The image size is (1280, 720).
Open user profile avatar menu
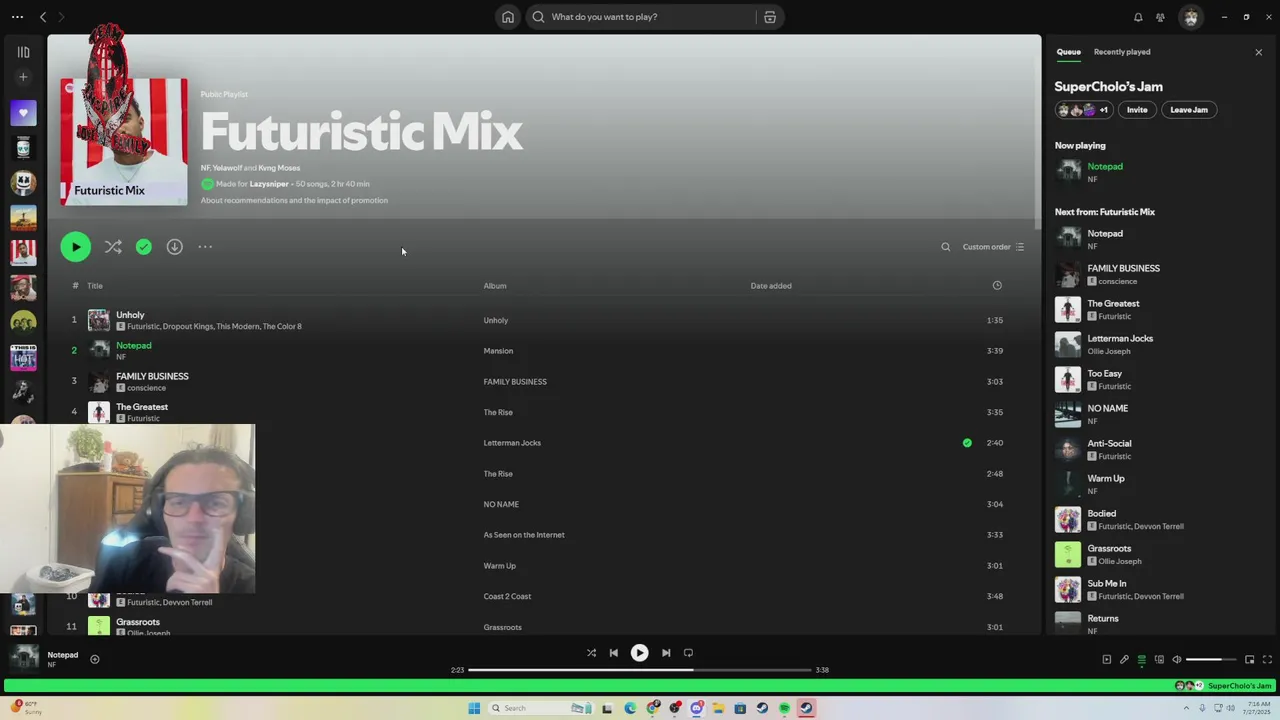click(x=1191, y=17)
